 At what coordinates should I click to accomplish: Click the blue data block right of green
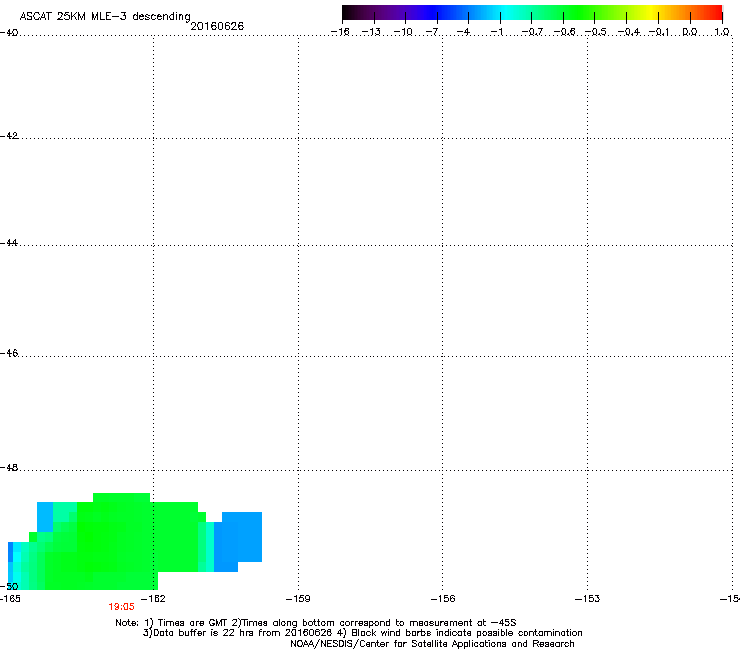coord(238,540)
